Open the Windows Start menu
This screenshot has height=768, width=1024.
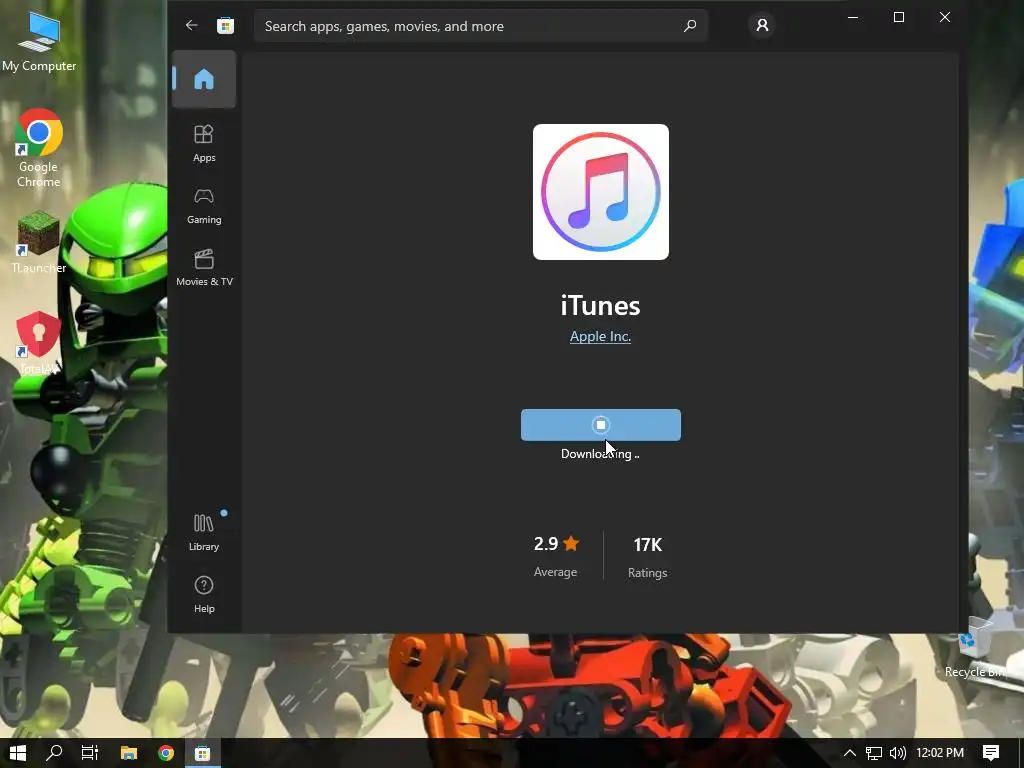point(18,753)
